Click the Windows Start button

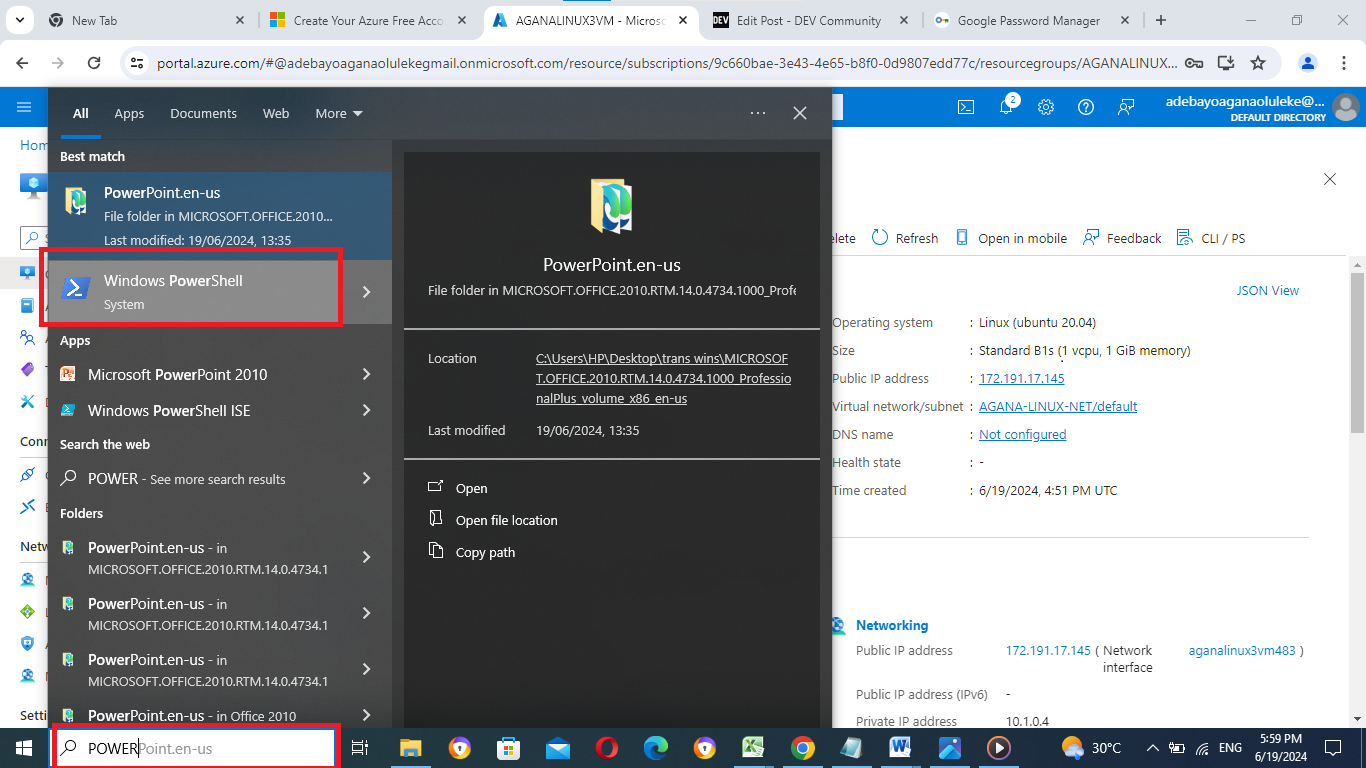click(x=24, y=747)
